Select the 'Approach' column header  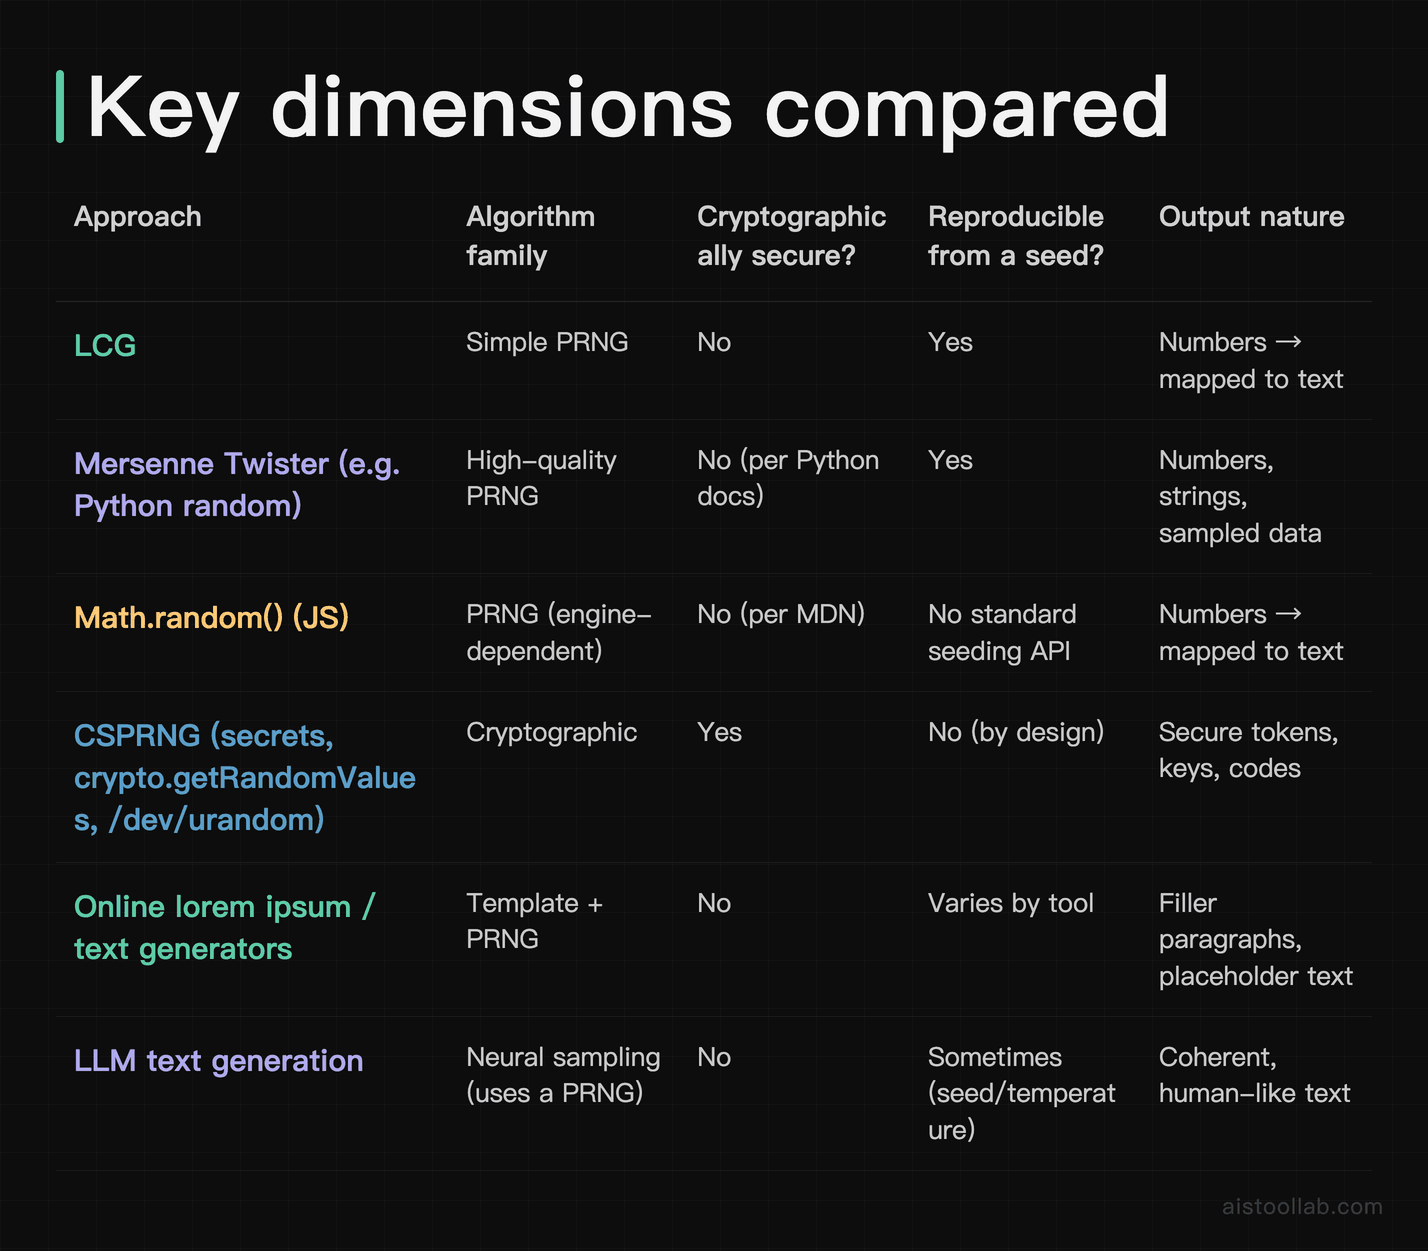coord(138,217)
